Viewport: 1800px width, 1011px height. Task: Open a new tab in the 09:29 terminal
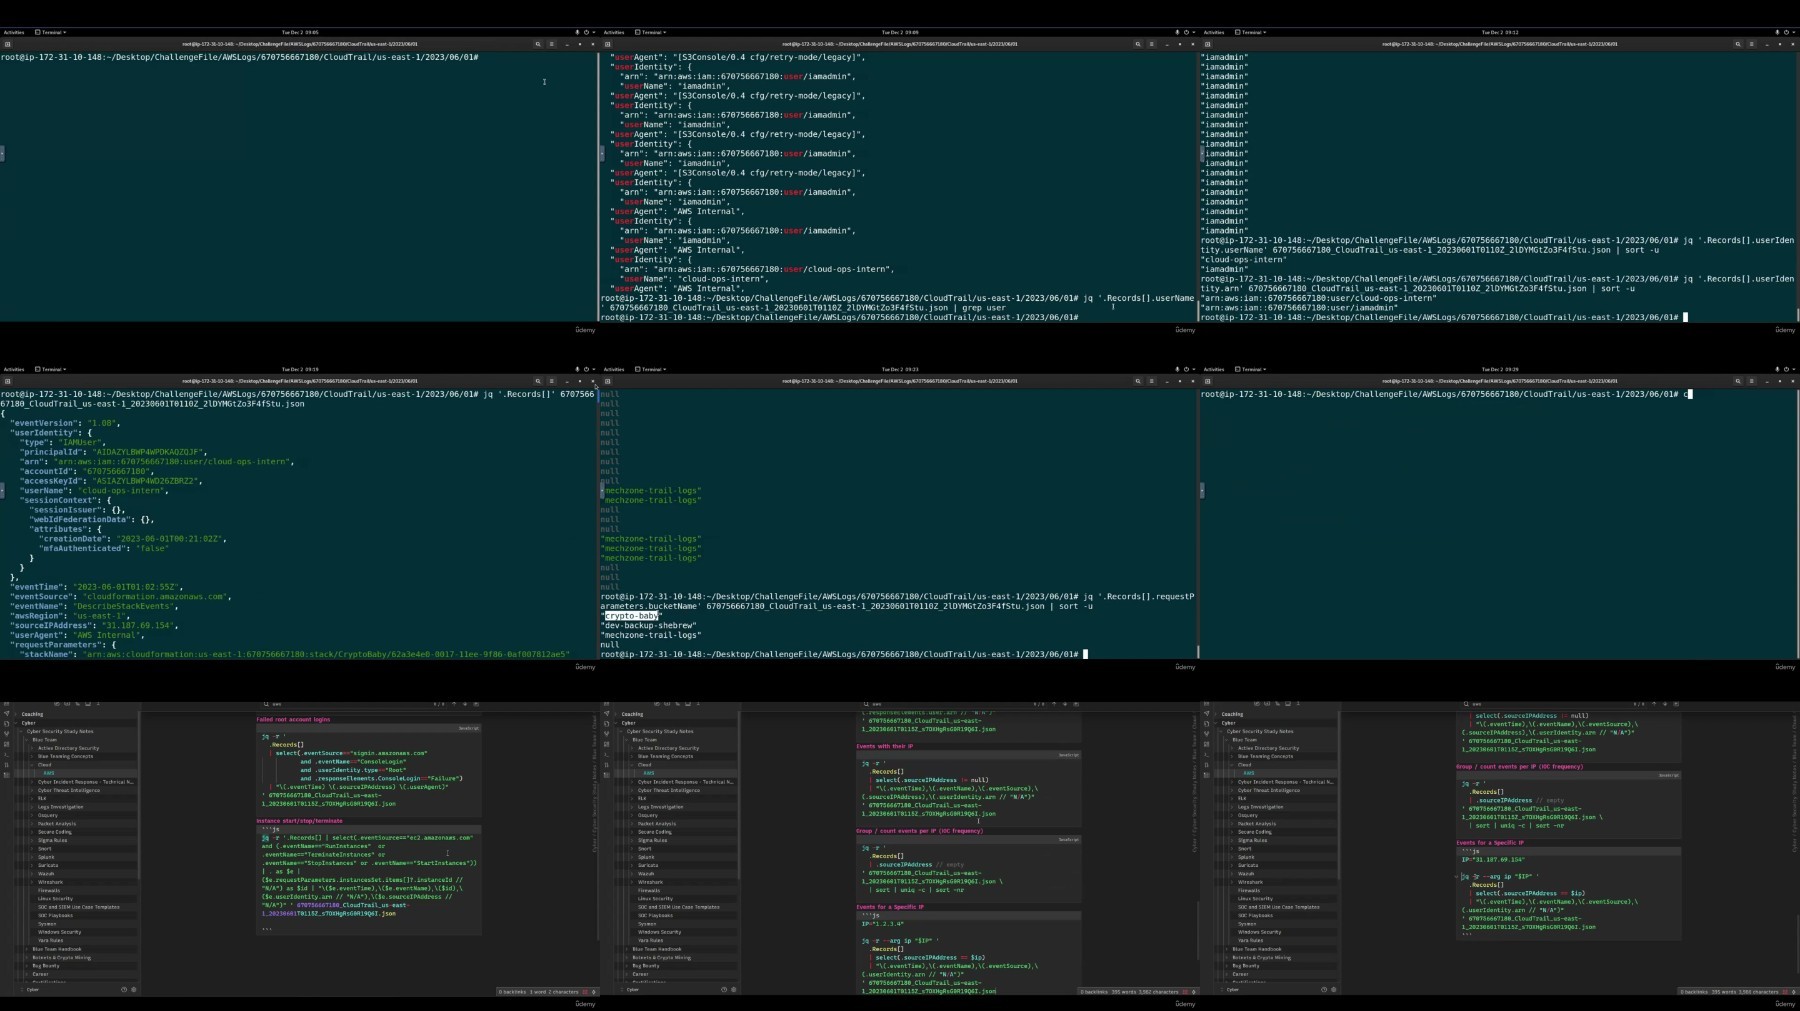tap(1207, 381)
